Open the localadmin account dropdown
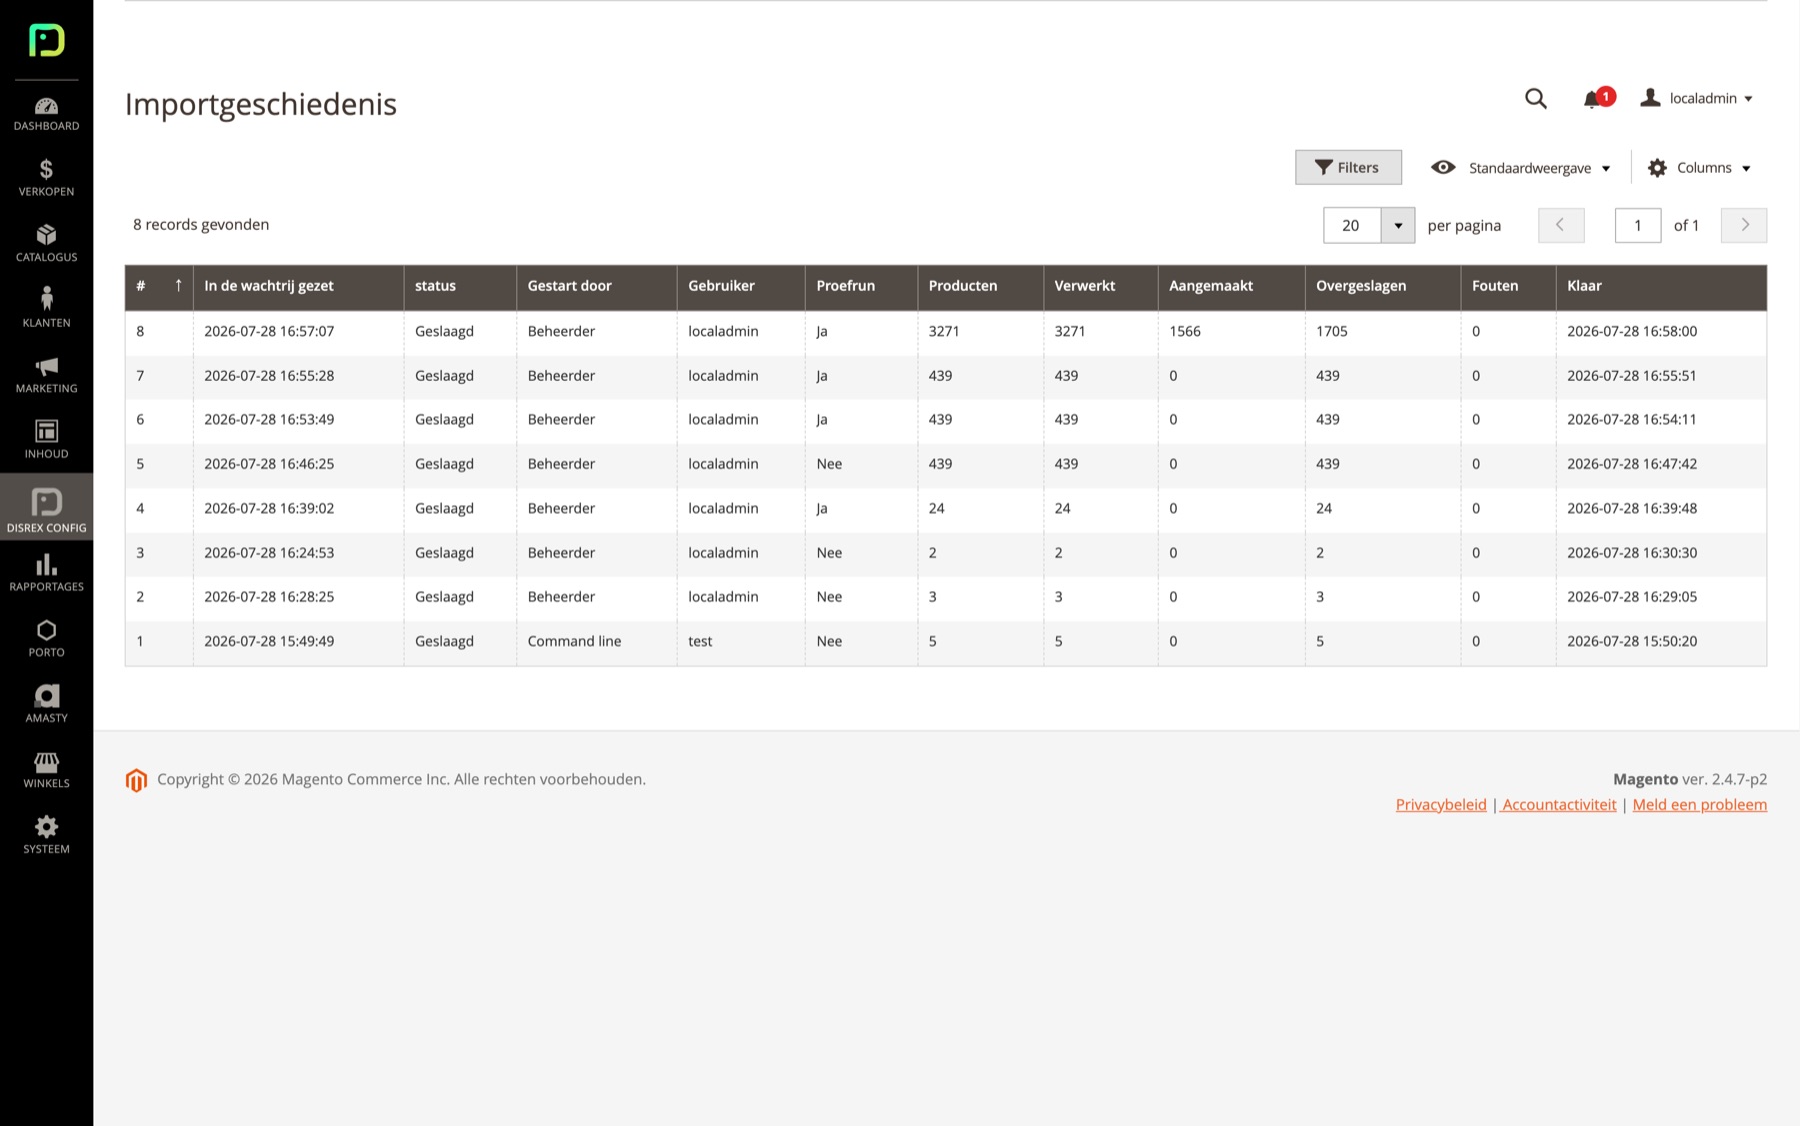This screenshot has width=1800, height=1126. pos(1697,98)
